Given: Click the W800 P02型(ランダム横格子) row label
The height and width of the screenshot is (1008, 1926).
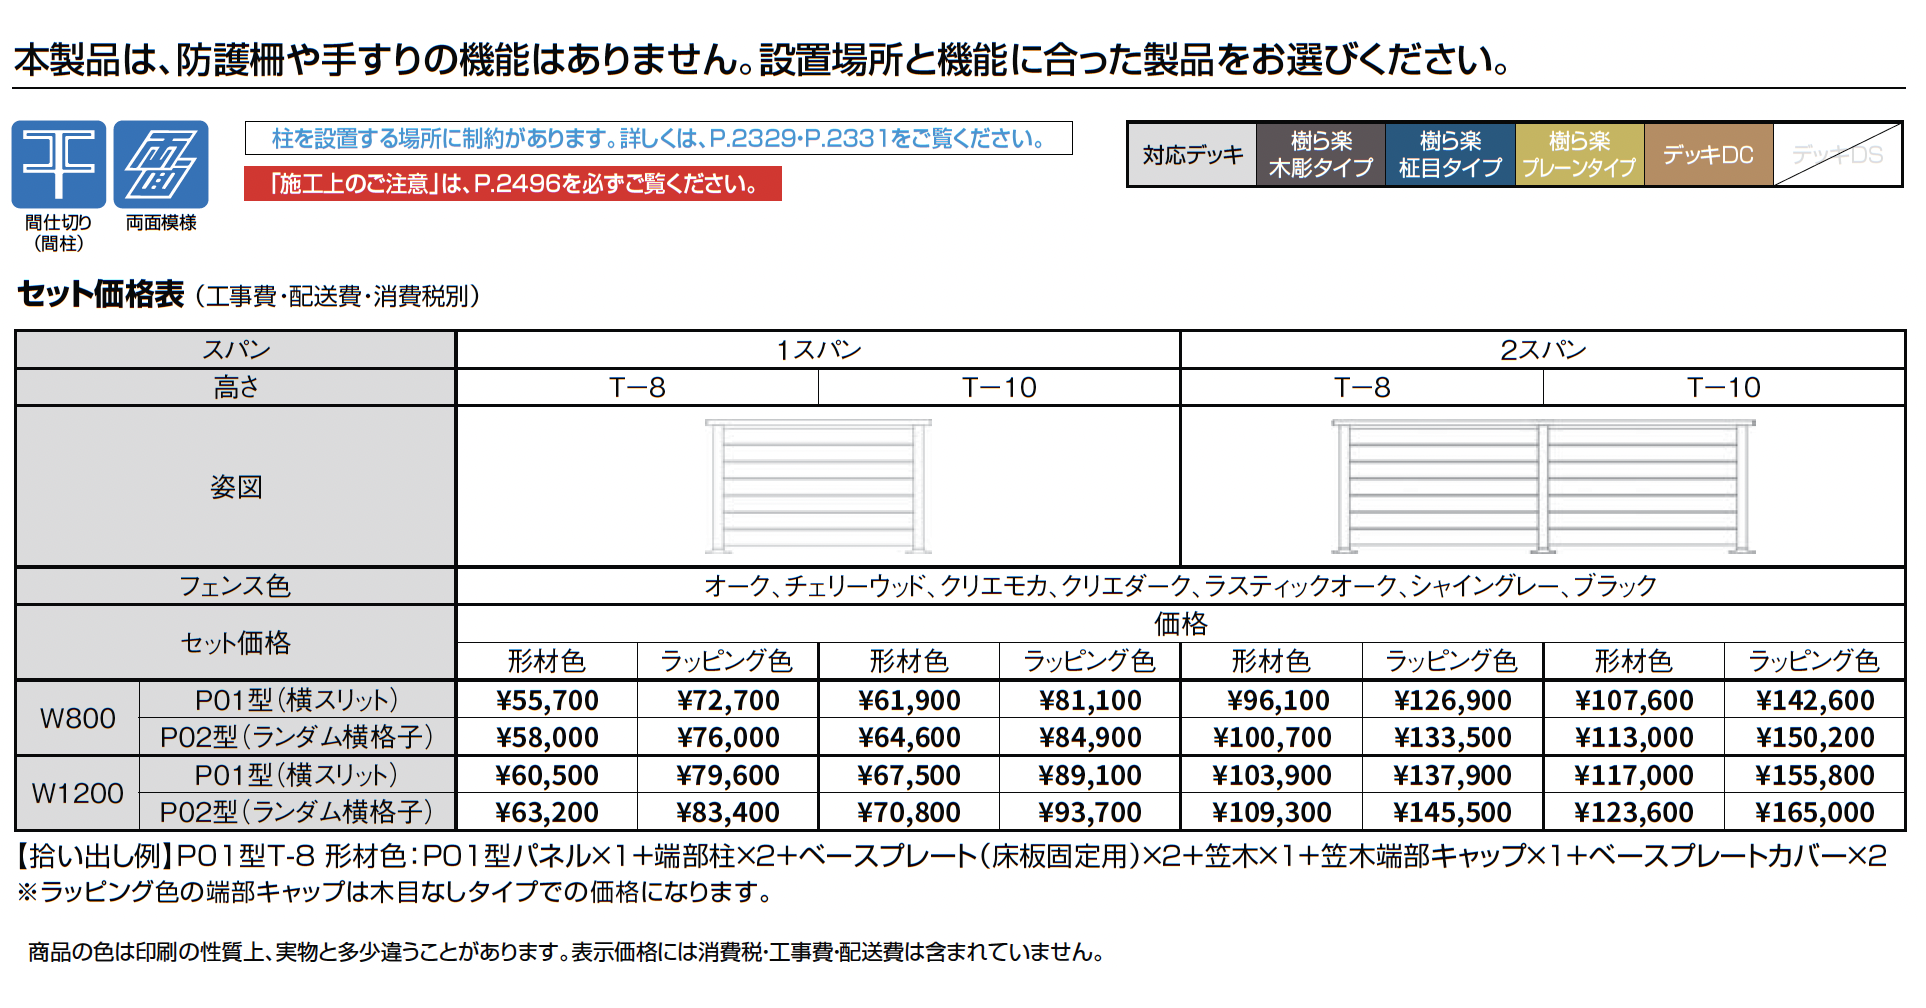Looking at the screenshot, I should 297,737.
